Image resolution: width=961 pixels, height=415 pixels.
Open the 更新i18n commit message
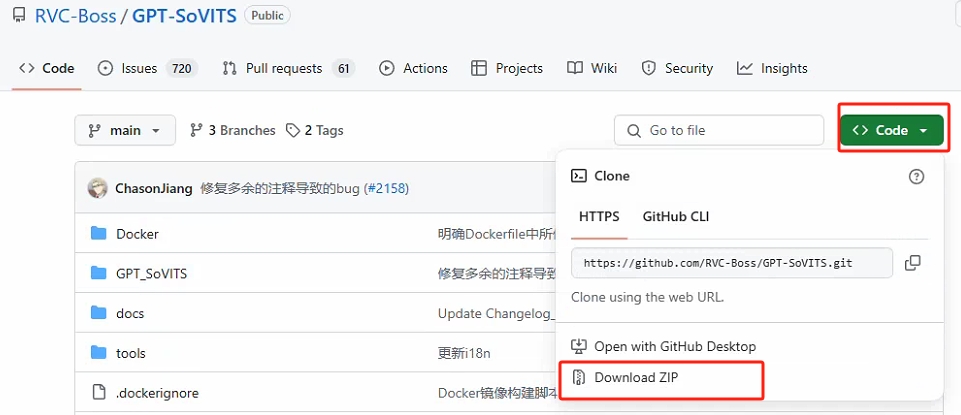tap(464, 353)
